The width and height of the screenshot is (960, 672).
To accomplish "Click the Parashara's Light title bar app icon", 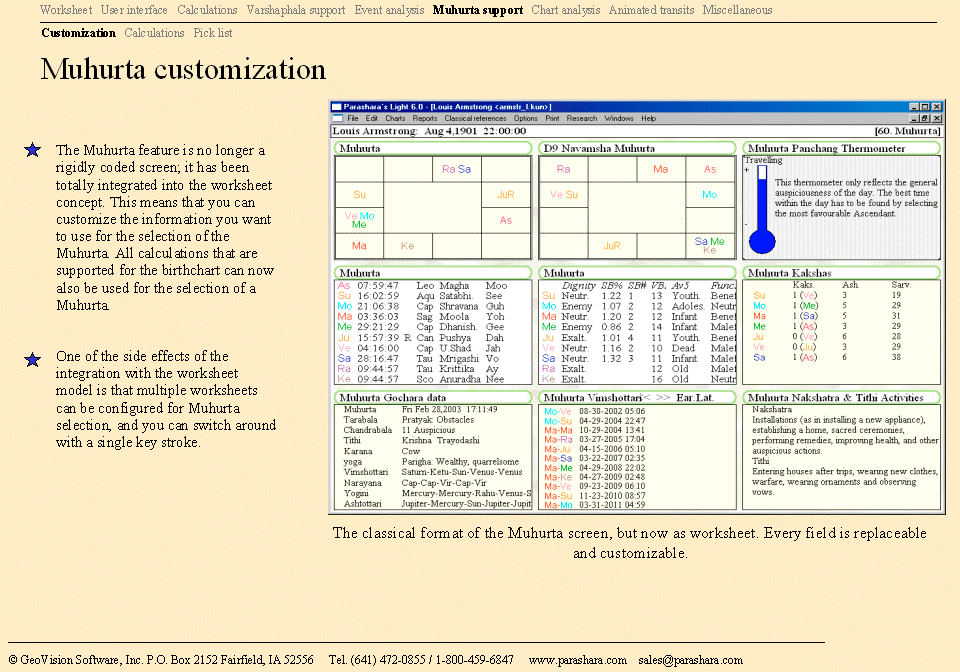I will pos(336,106).
